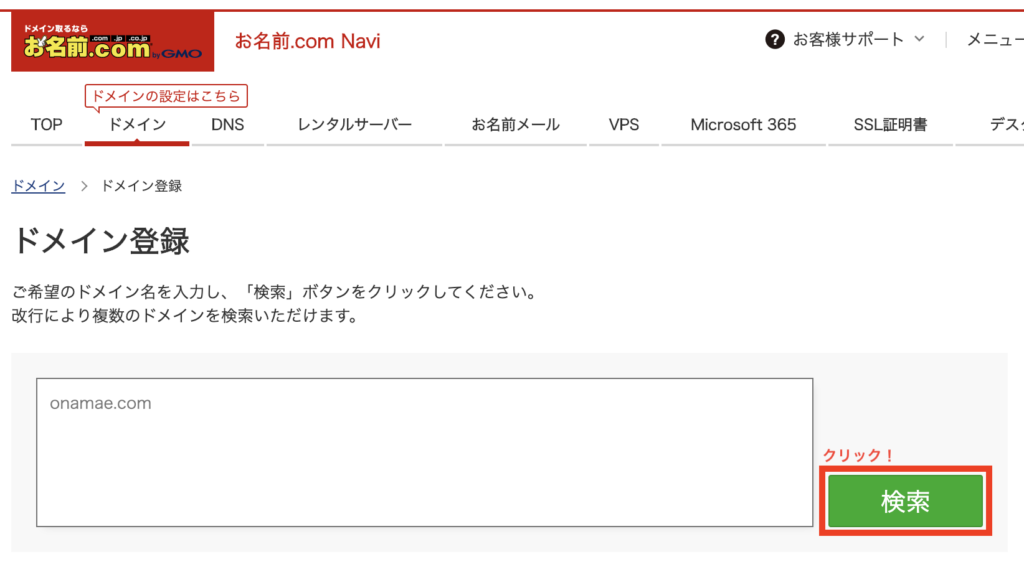1024x567 pixels.
Task: Switch to the VPS tab
Action: click(624, 125)
